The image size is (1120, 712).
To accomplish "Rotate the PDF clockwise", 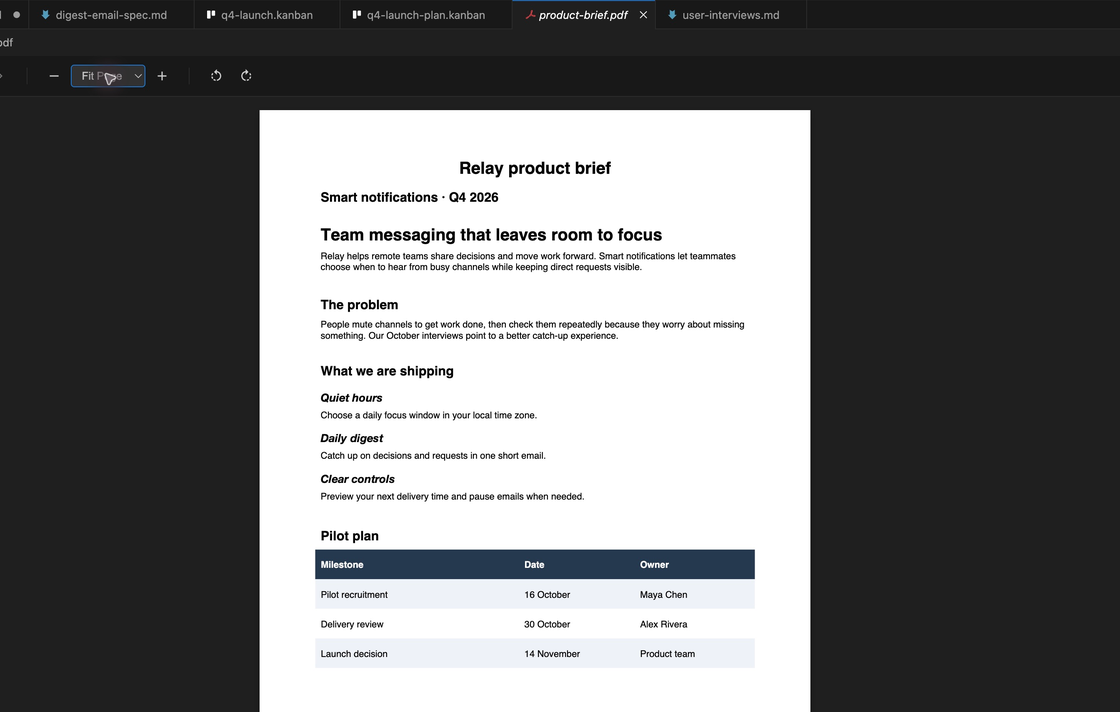I will [246, 76].
